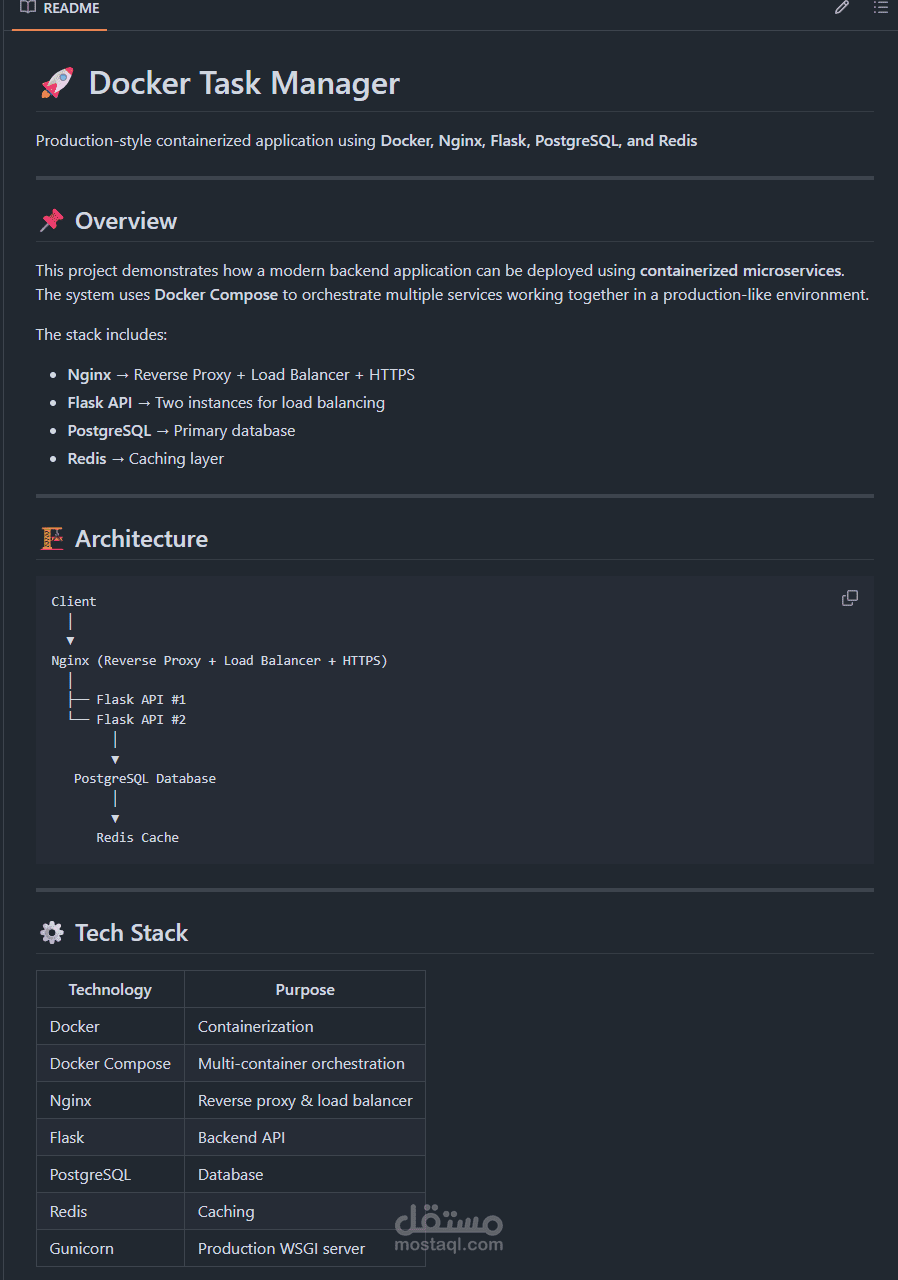
Task: Click the Overview section heading
Action: (126, 221)
